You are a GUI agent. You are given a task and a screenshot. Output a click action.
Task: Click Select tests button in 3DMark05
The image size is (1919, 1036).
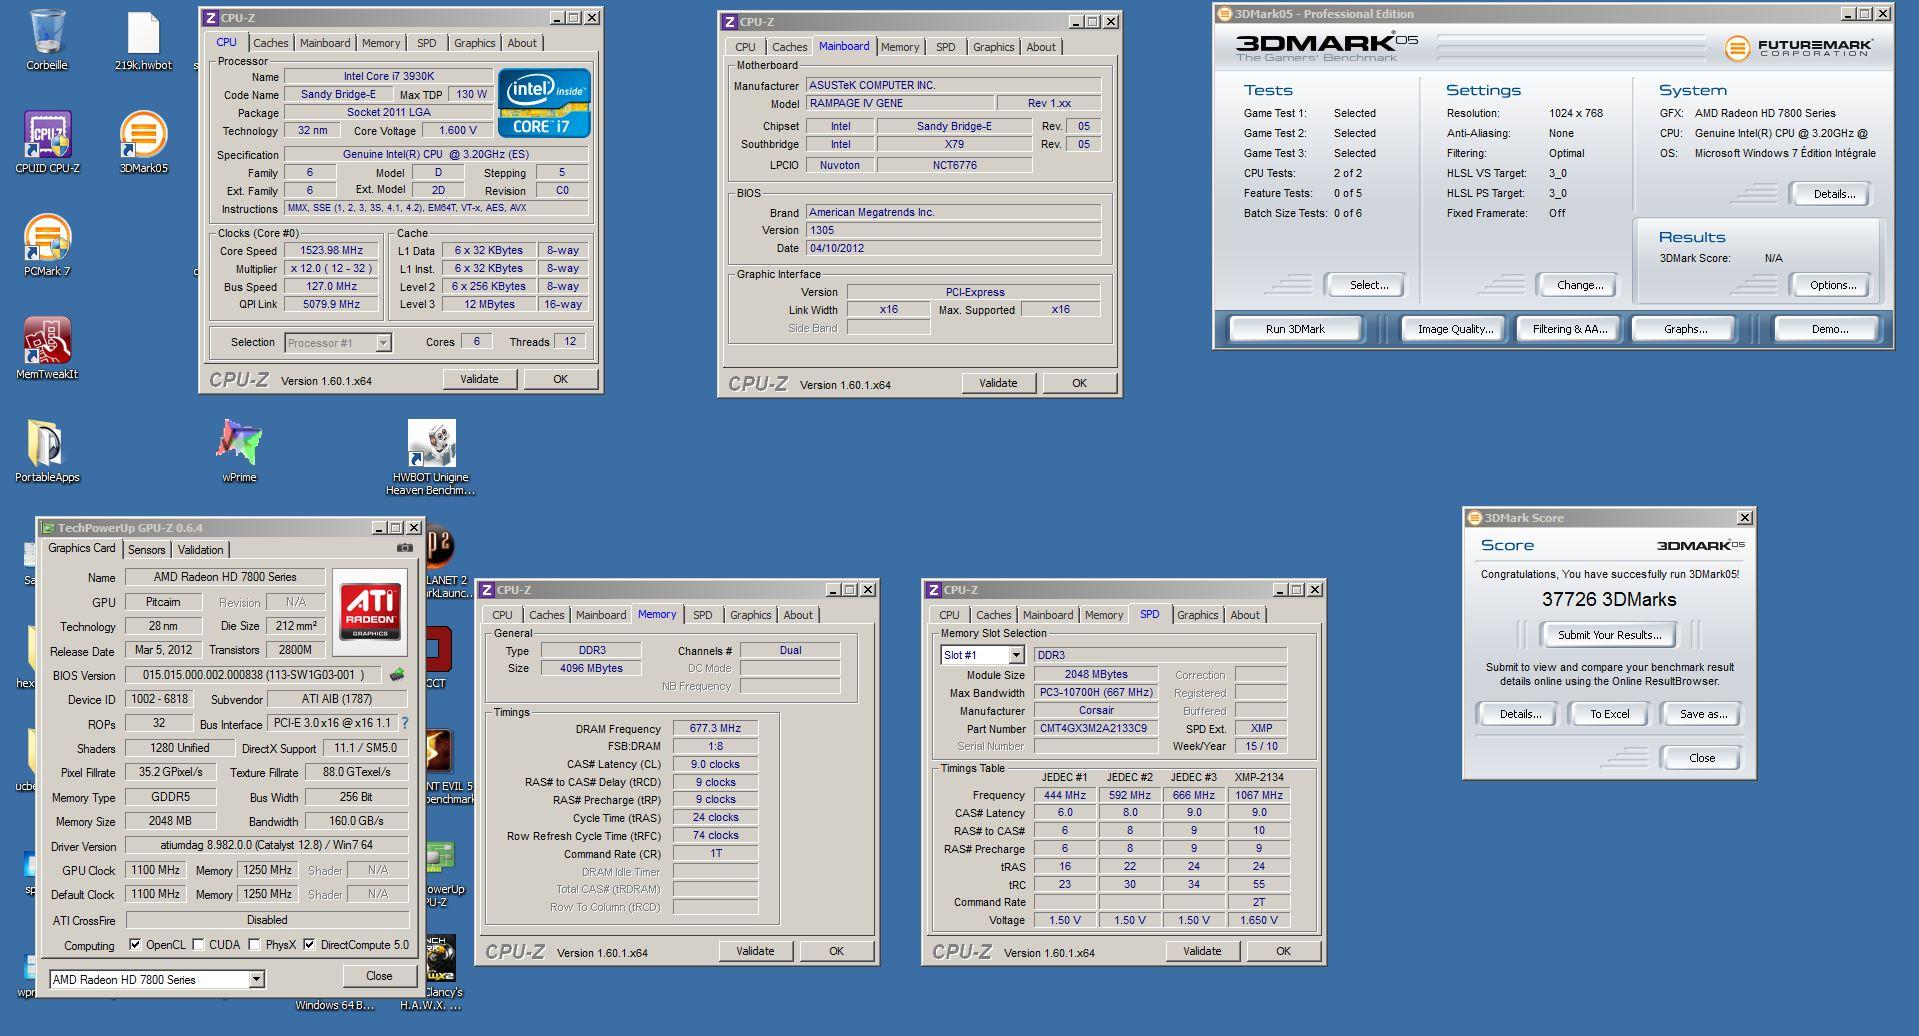[1368, 285]
